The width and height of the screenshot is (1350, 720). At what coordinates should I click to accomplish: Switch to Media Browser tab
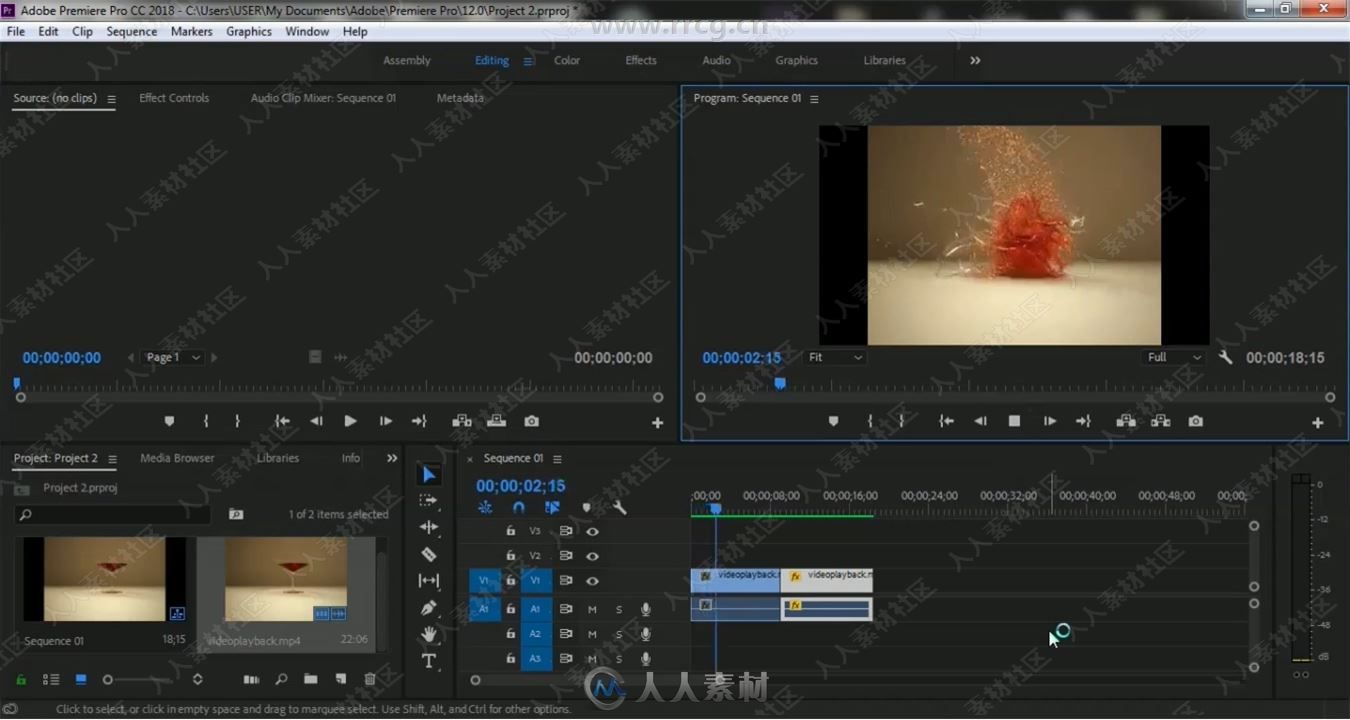click(x=177, y=458)
